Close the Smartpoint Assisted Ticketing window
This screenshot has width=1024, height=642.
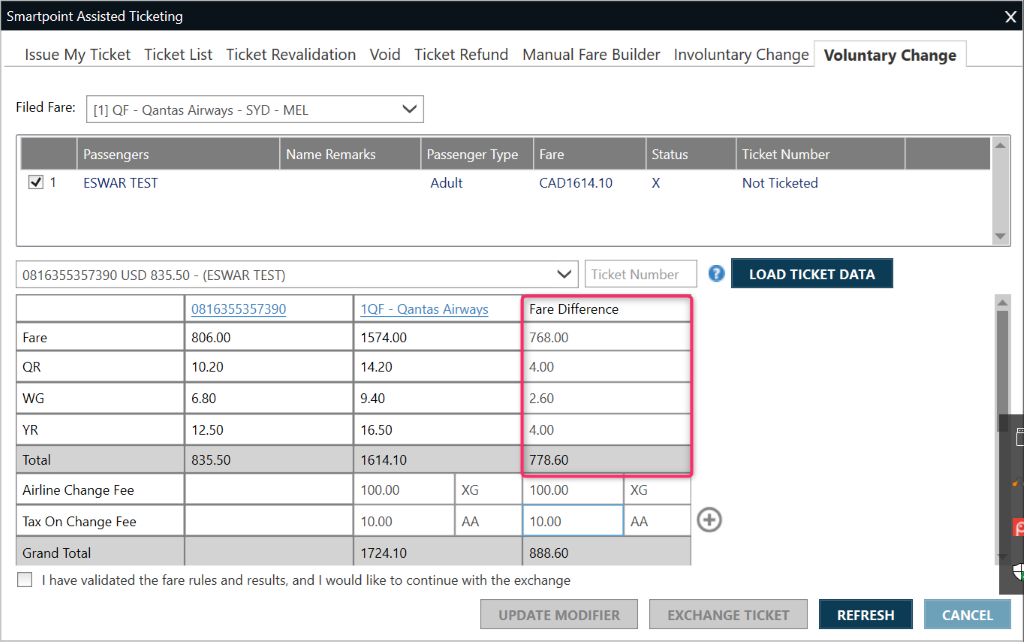(1010, 16)
